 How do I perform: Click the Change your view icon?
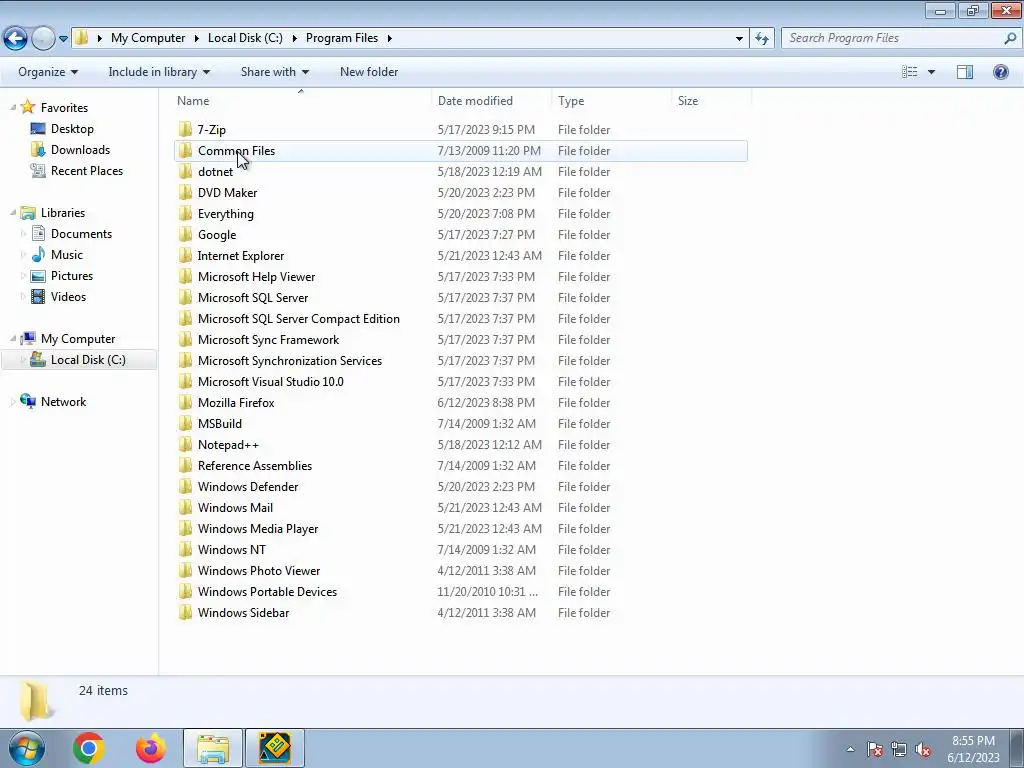(x=909, y=72)
